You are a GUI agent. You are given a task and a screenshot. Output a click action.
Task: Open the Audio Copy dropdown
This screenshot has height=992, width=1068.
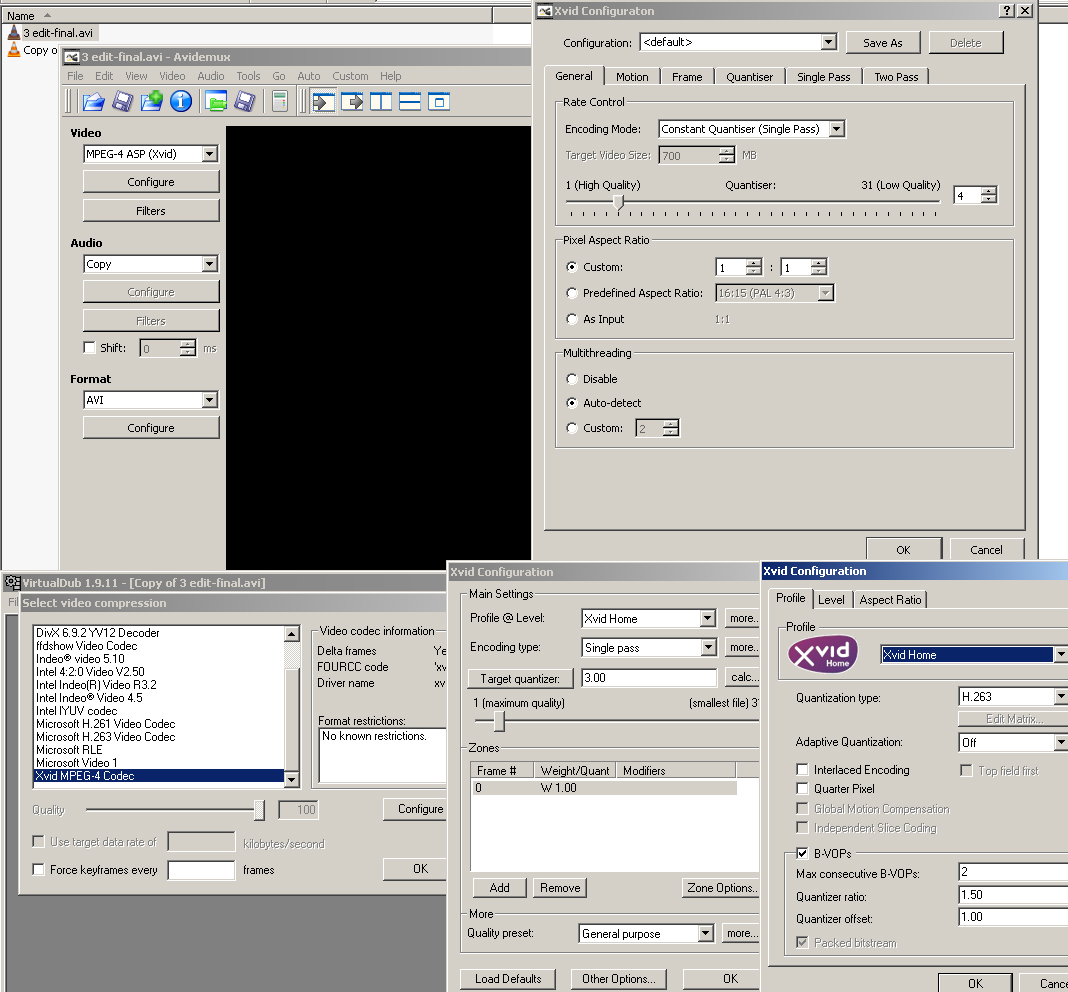coord(151,264)
